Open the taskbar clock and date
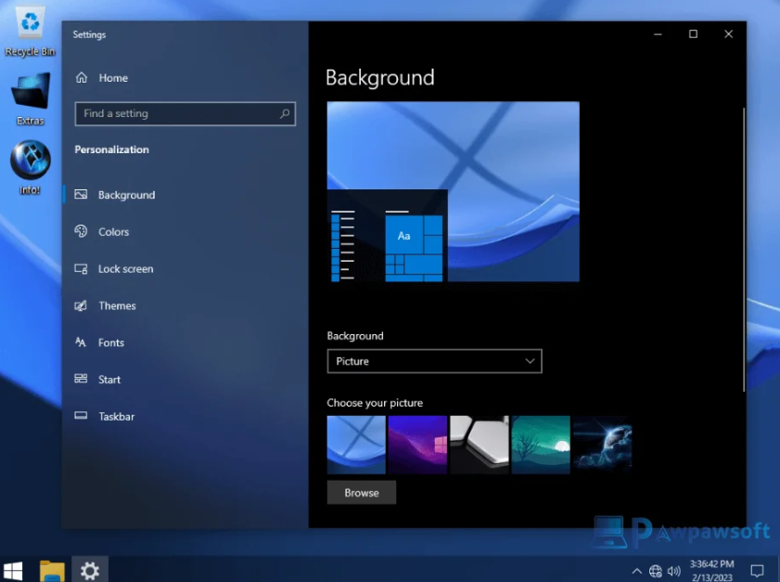 click(x=712, y=571)
